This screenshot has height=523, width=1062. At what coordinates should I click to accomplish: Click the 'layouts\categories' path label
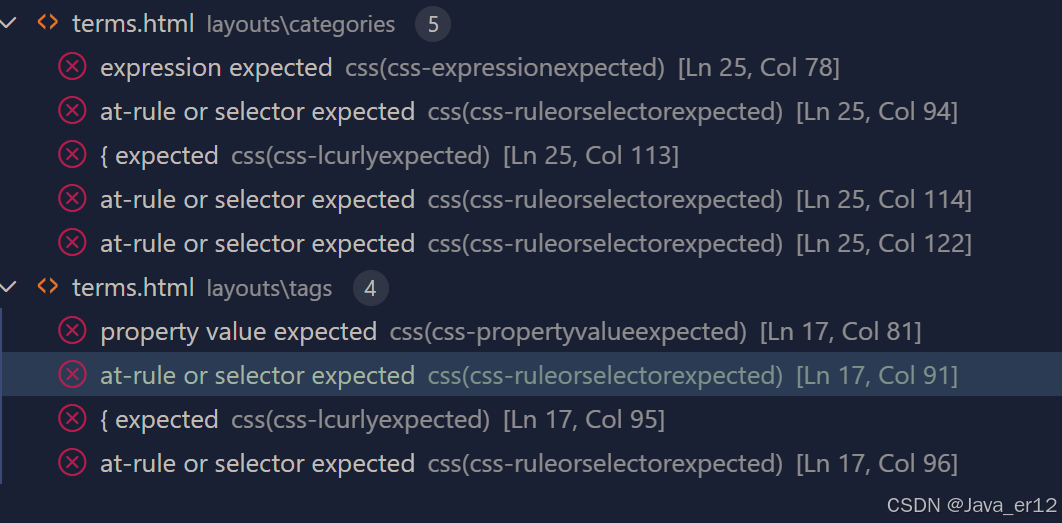300,25
